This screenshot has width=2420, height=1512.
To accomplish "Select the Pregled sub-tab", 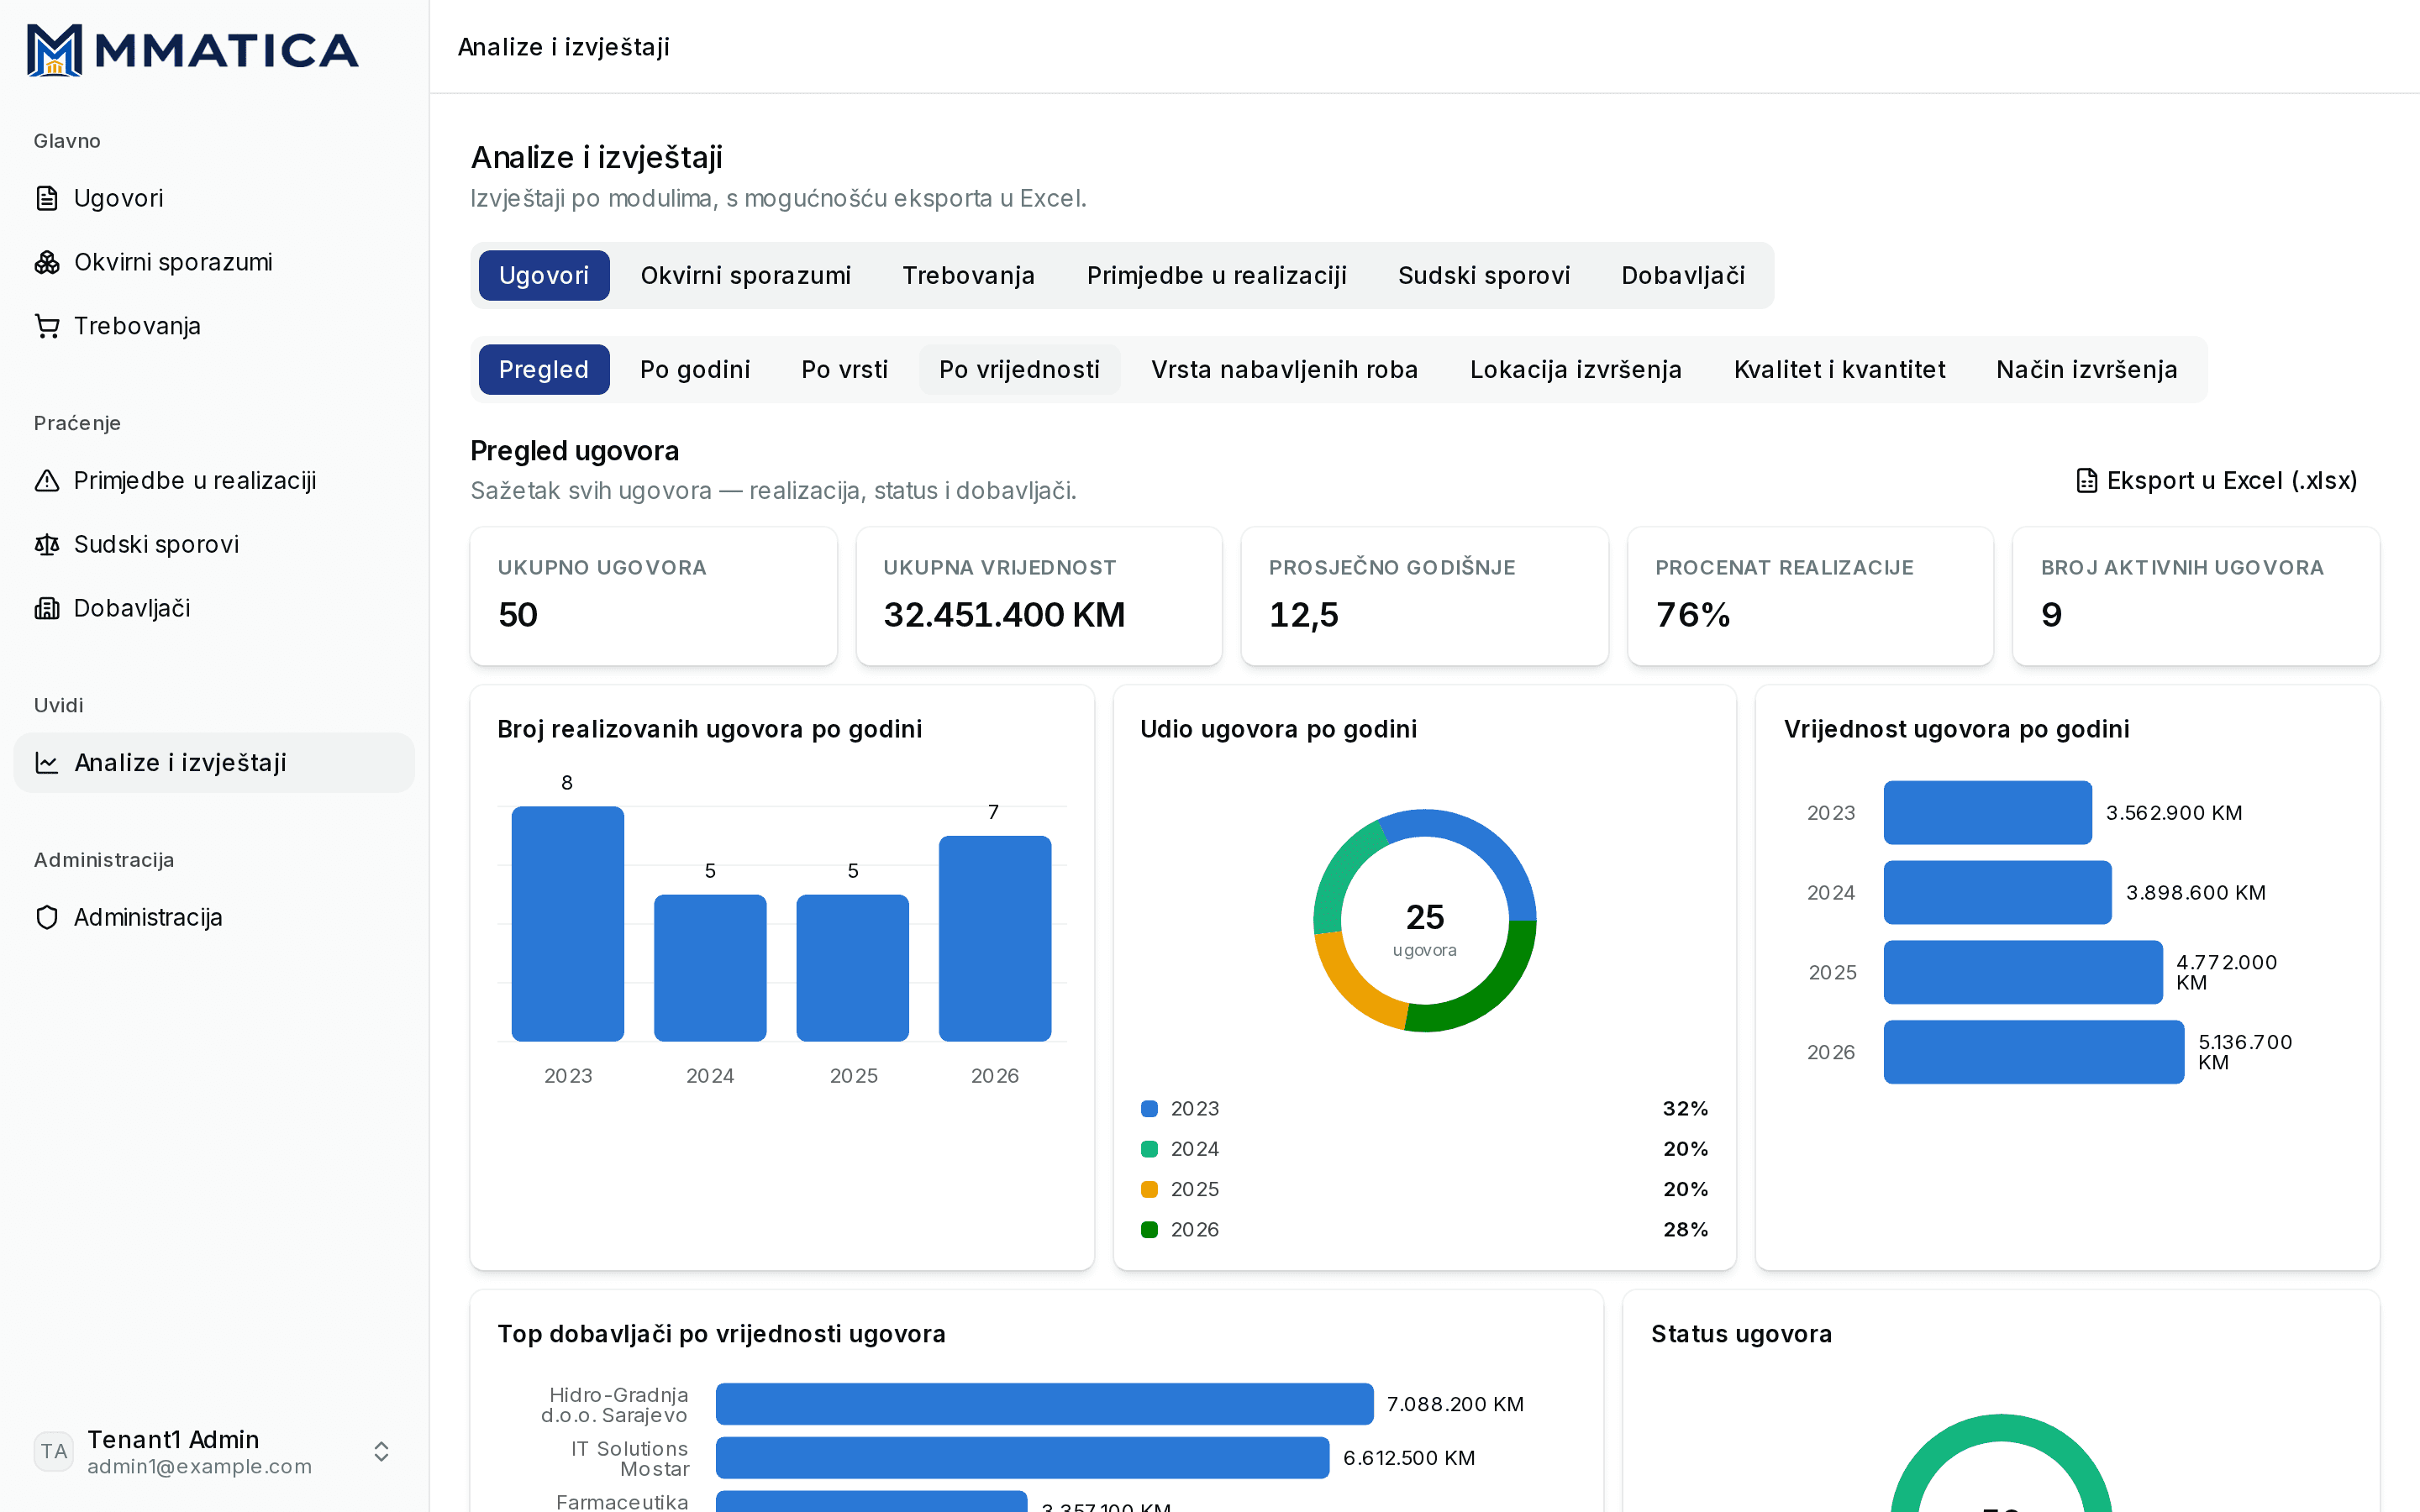I will [544, 369].
